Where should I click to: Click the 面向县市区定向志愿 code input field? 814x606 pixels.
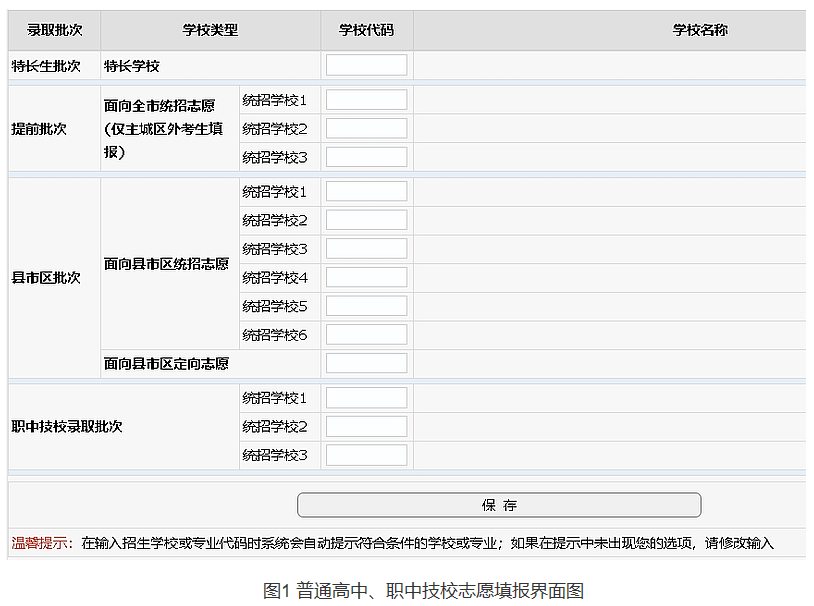point(366,363)
